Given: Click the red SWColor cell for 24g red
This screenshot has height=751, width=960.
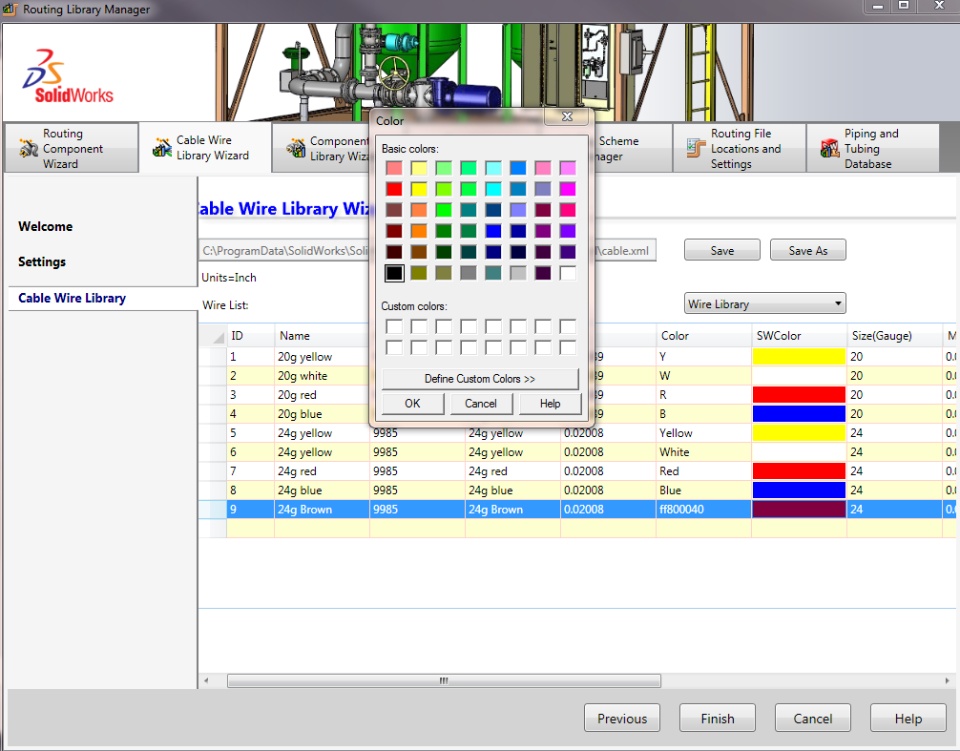Looking at the screenshot, I should pos(799,471).
